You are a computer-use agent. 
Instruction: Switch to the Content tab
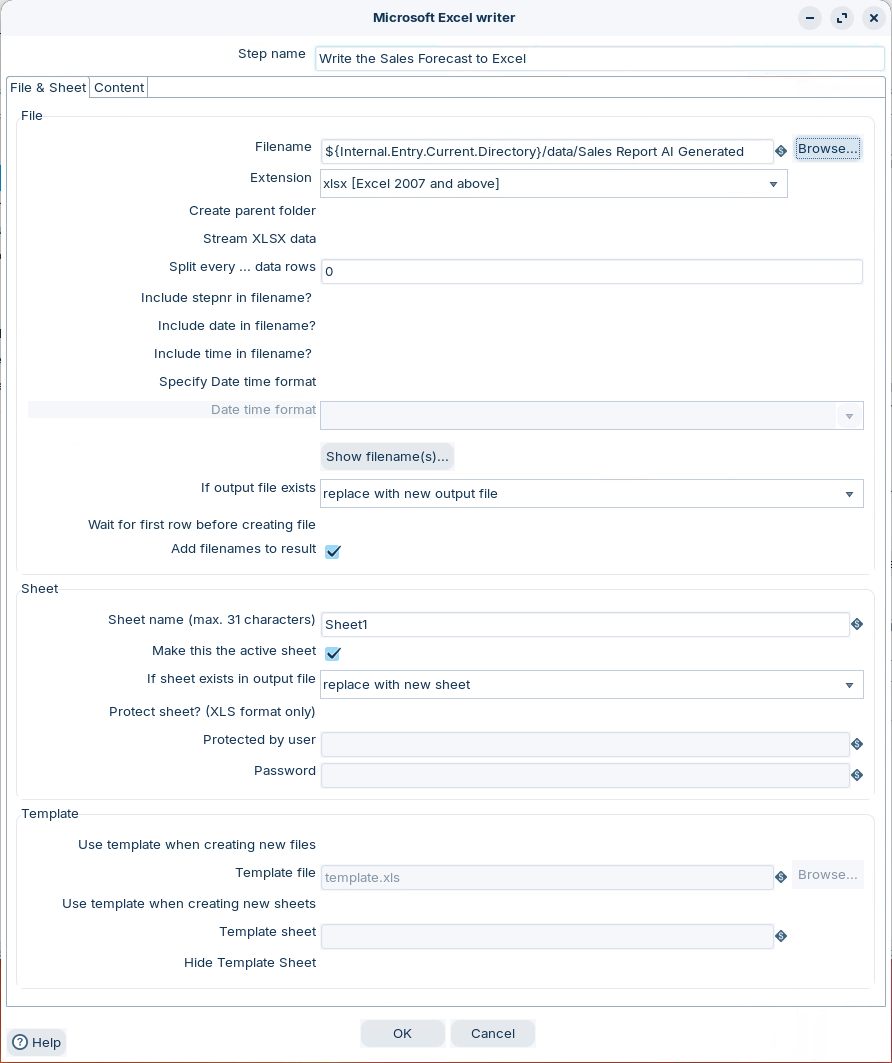[x=119, y=88]
